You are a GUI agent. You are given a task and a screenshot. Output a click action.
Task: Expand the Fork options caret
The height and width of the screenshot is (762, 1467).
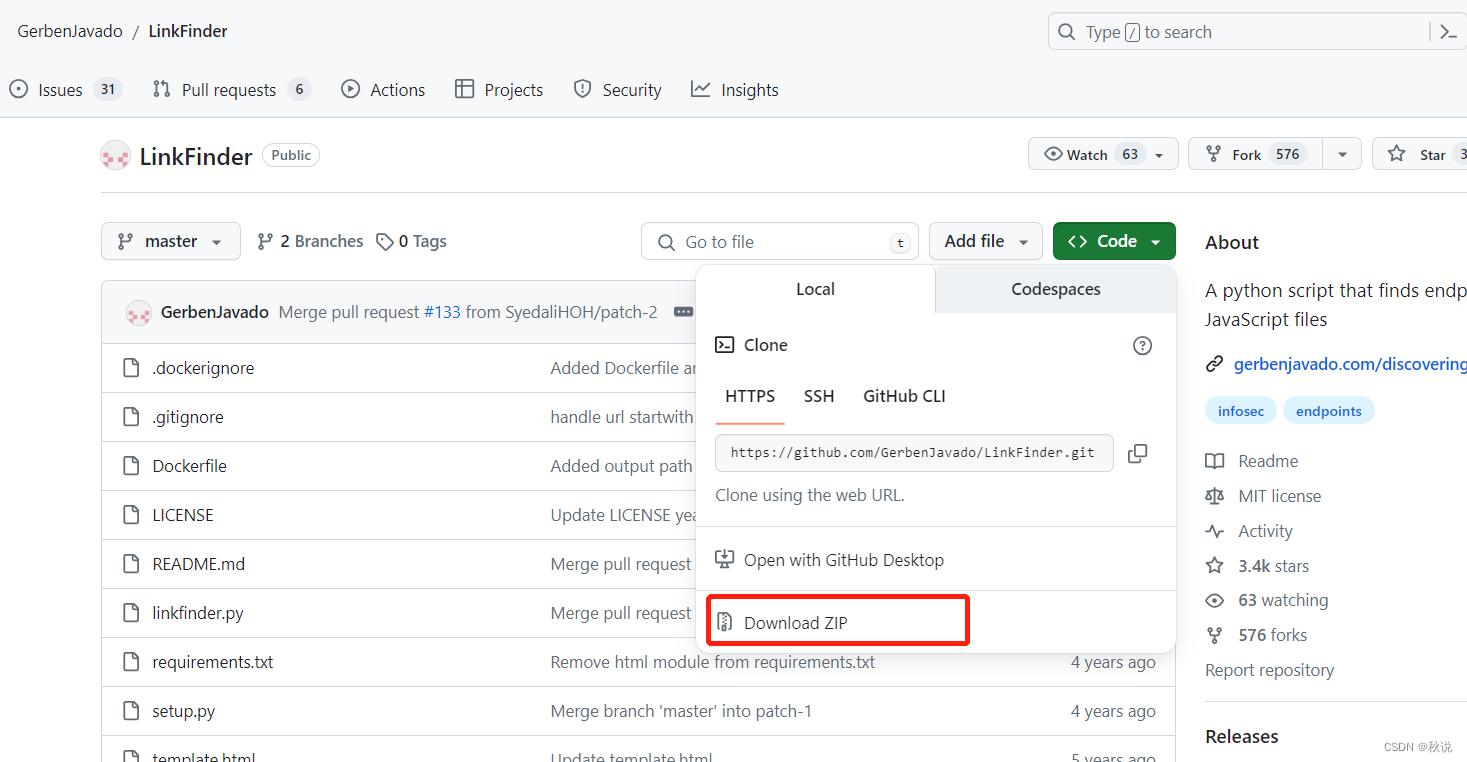[1342, 154]
